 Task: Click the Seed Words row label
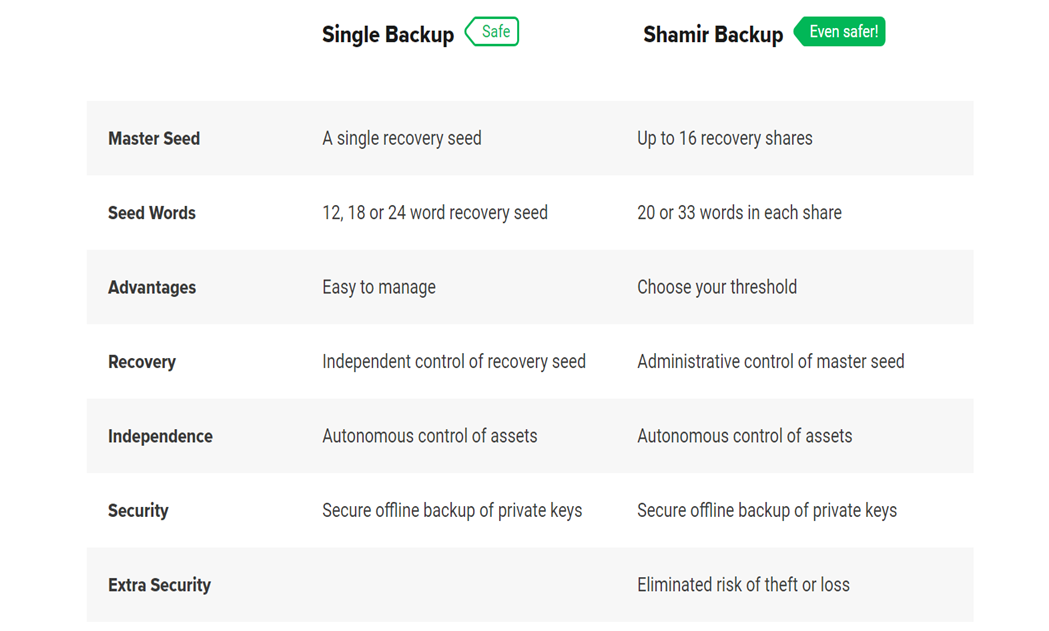tap(152, 213)
